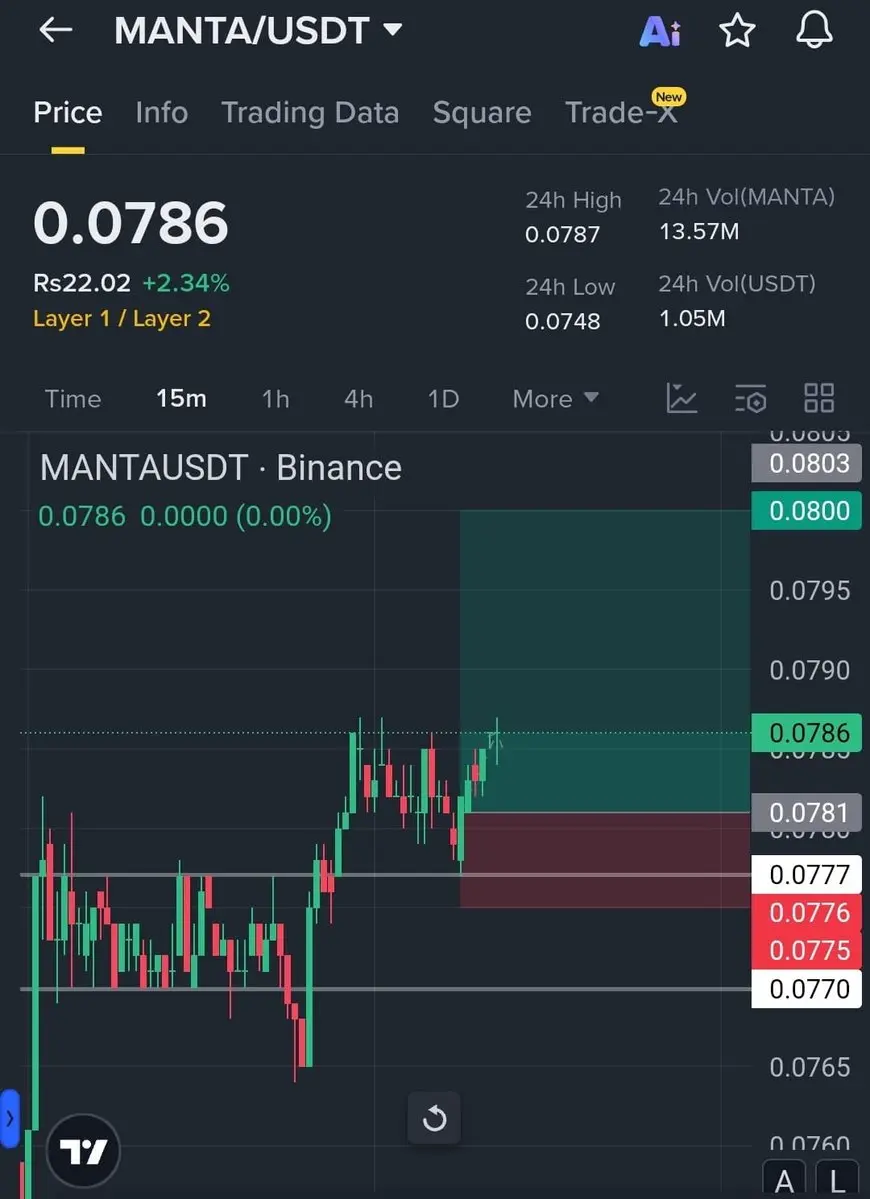Open the AI assistant icon

pos(660,31)
